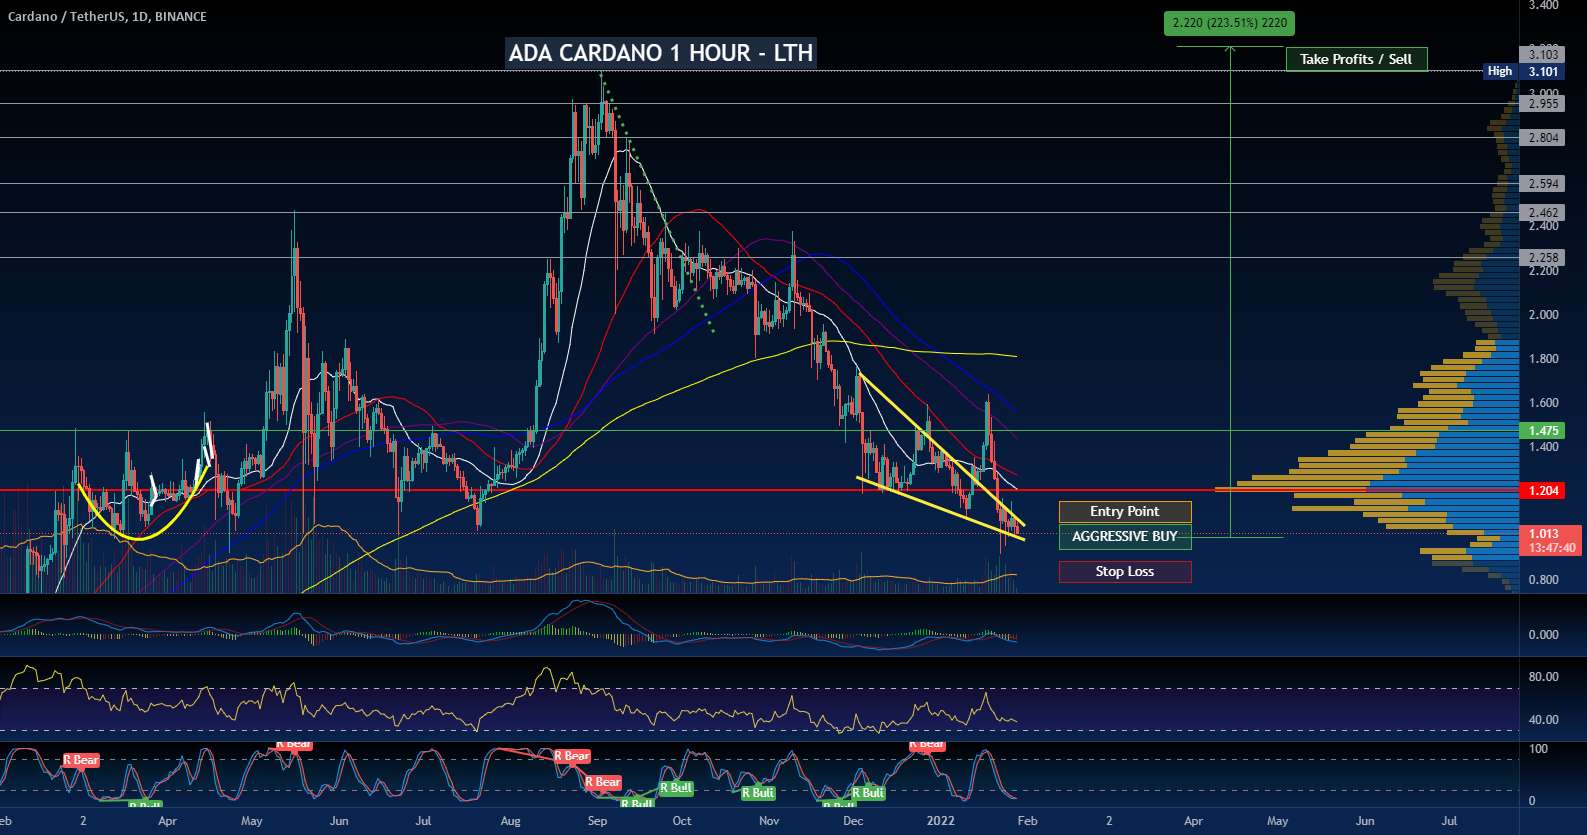
Task: Click the 0.800 price axis tick
Action: 1543,580
